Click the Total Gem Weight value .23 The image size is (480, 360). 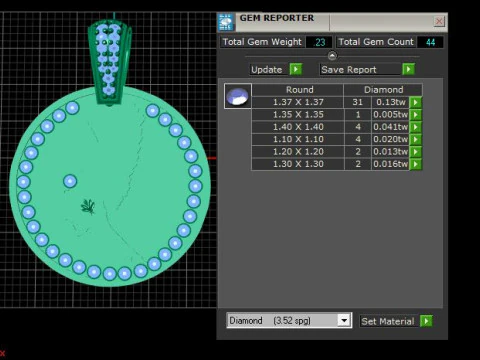click(320, 42)
